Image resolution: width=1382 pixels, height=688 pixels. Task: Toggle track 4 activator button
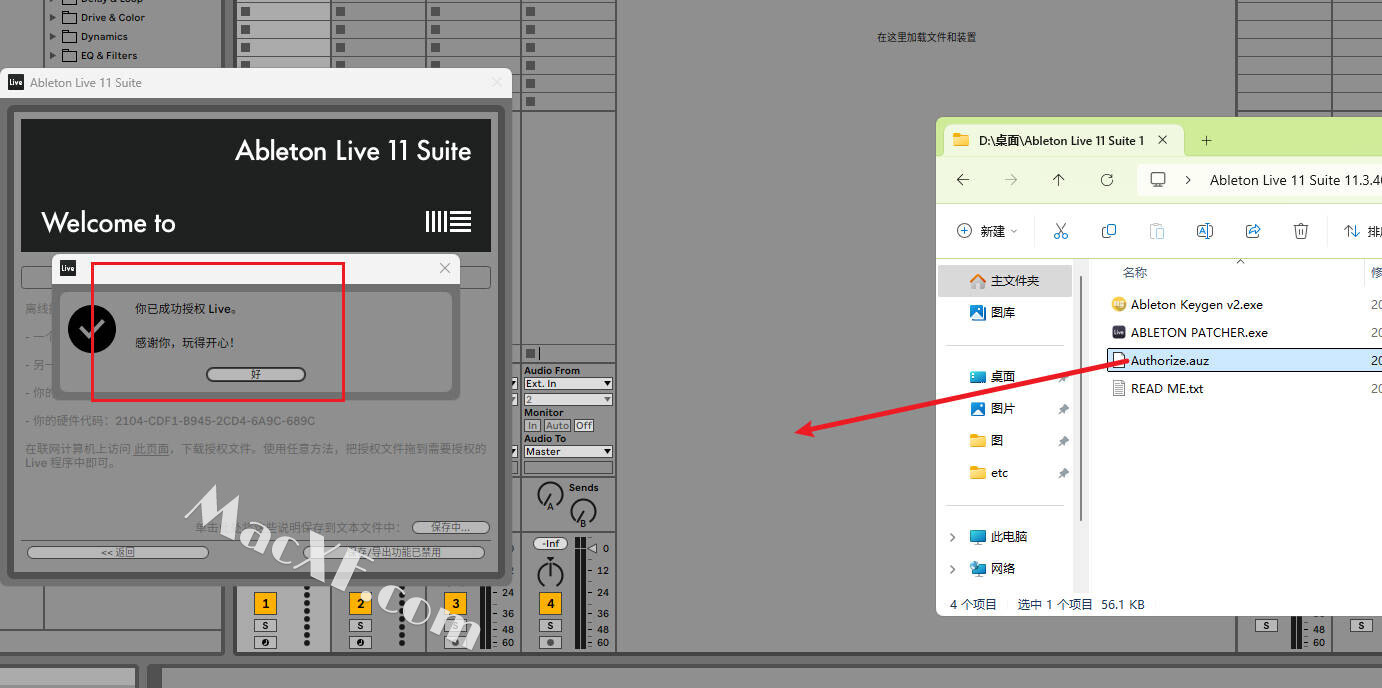click(550, 603)
